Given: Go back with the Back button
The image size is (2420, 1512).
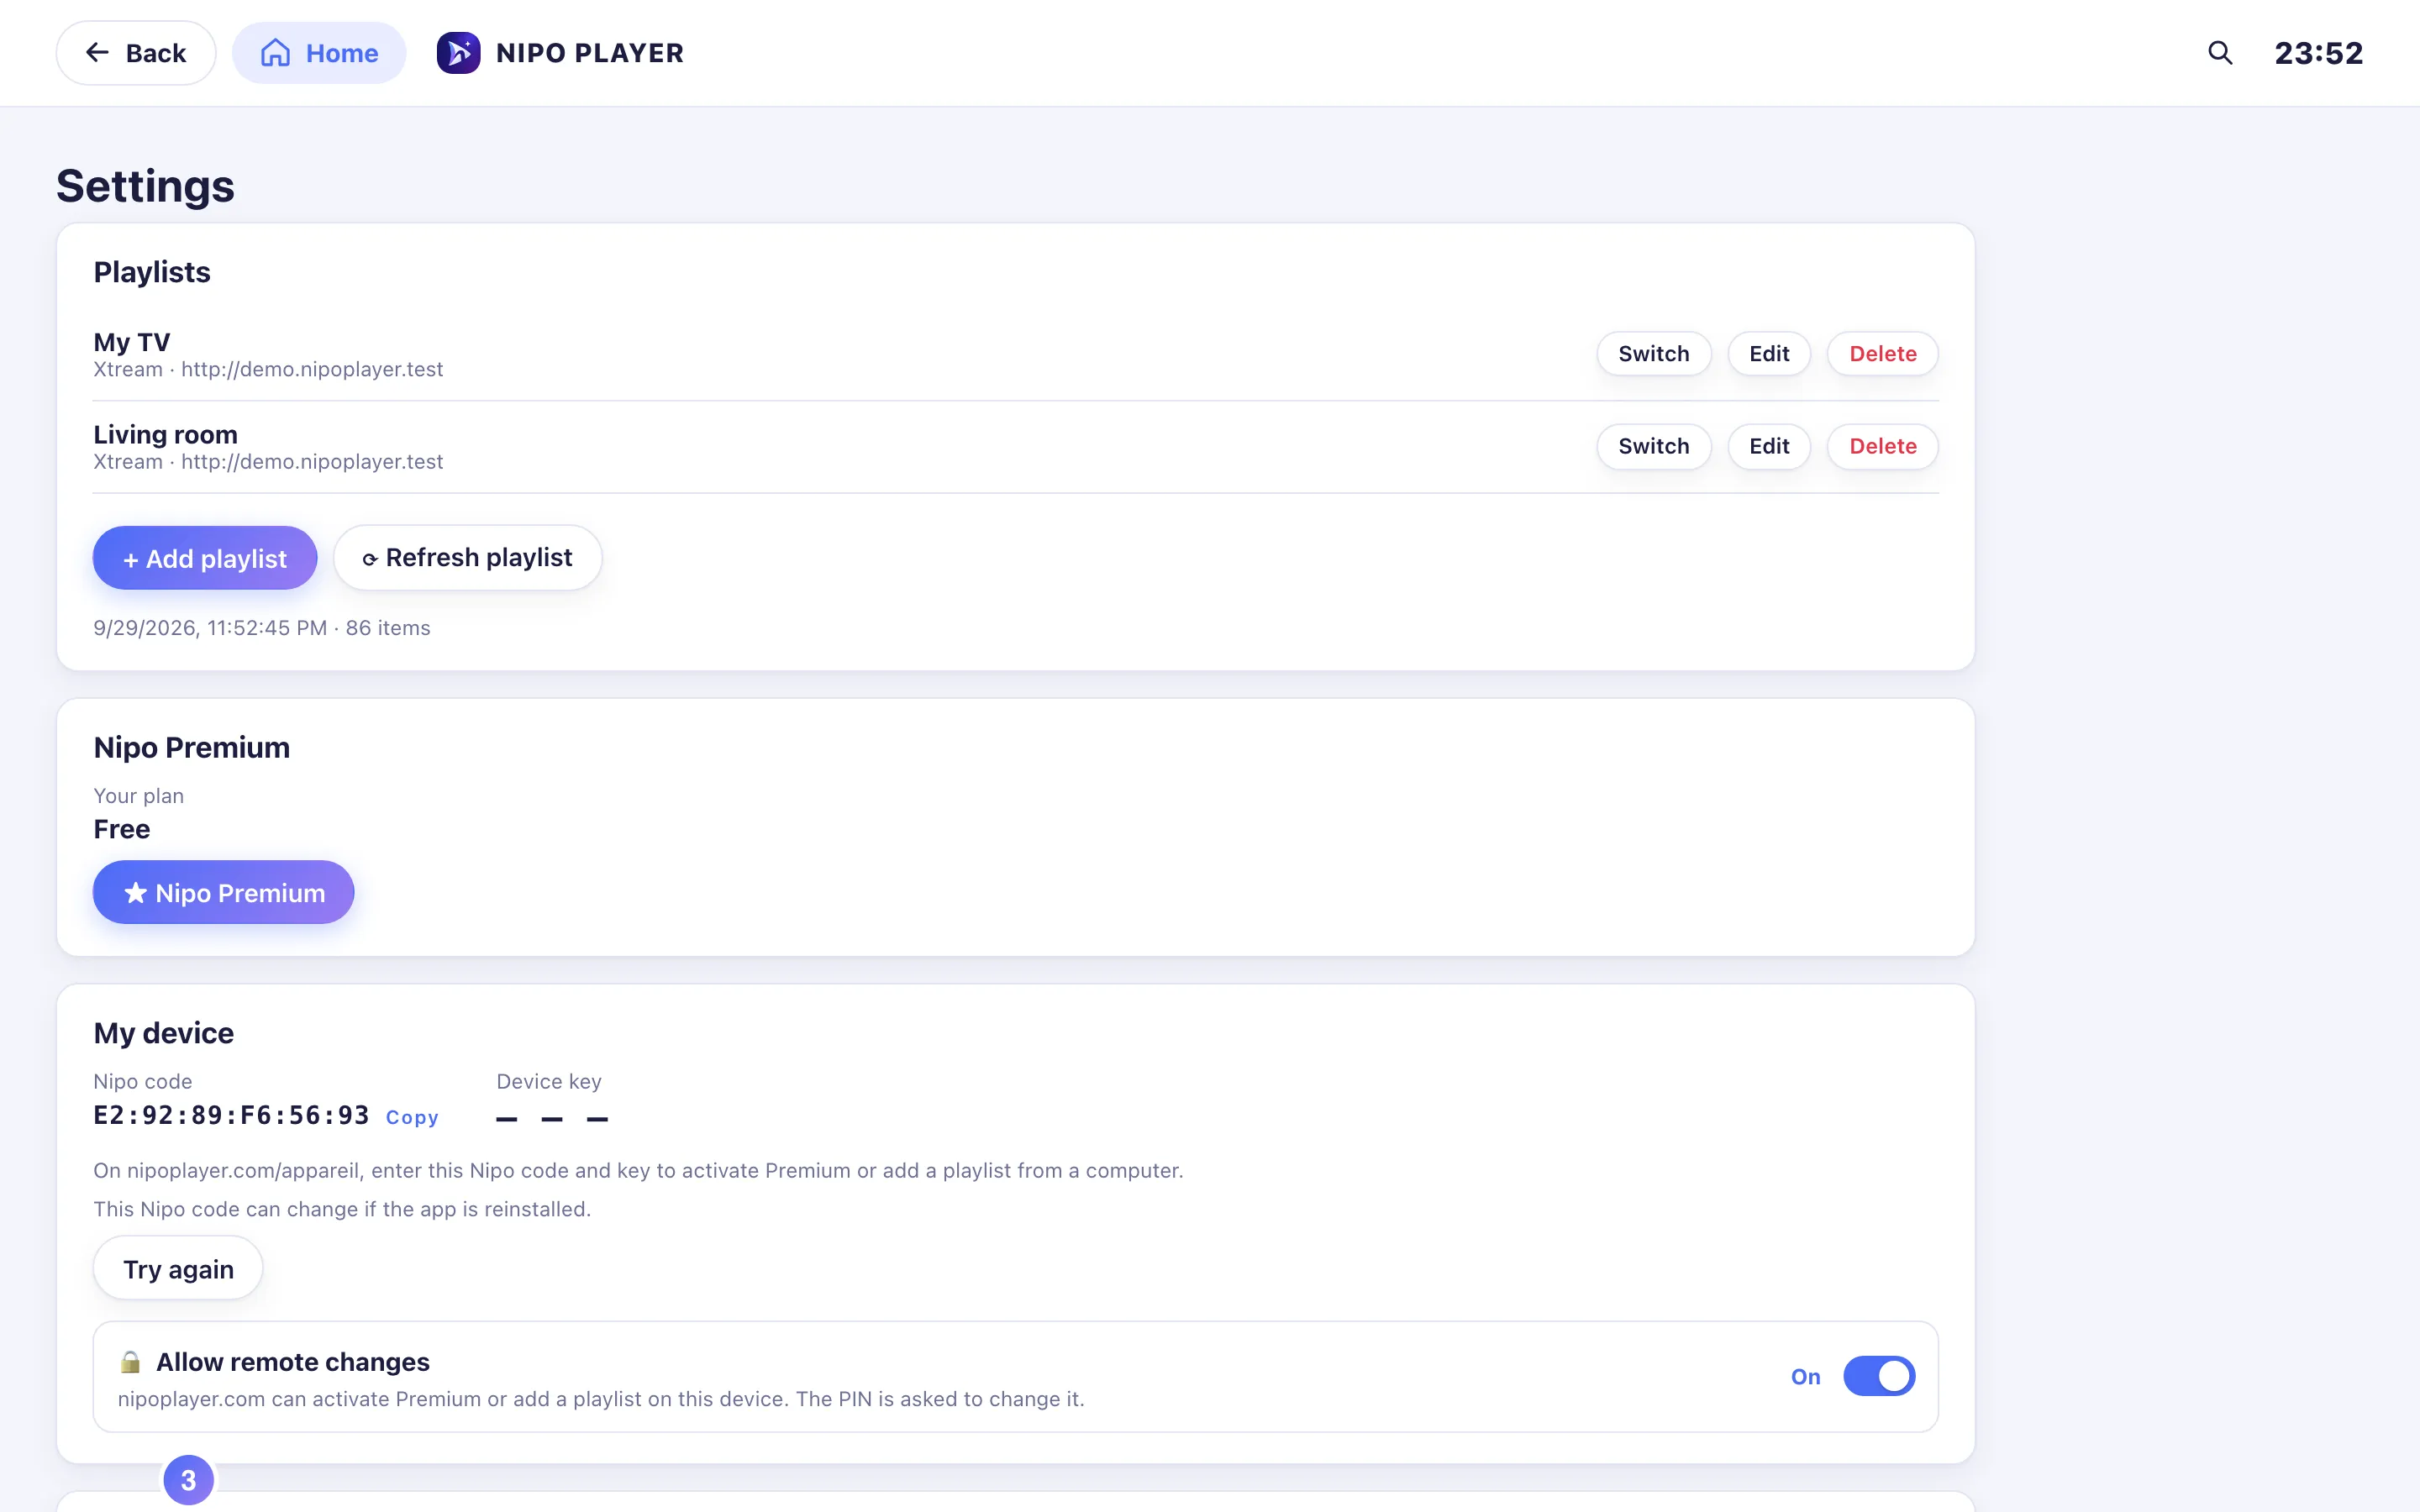Looking at the screenshot, I should (136, 53).
